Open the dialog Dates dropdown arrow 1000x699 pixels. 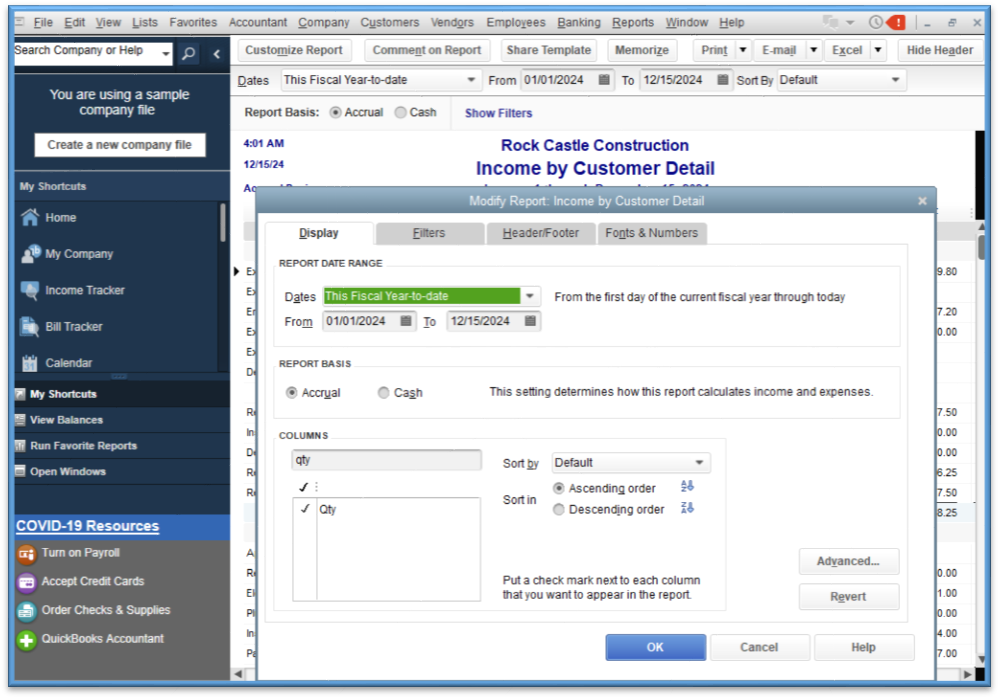click(x=530, y=296)
